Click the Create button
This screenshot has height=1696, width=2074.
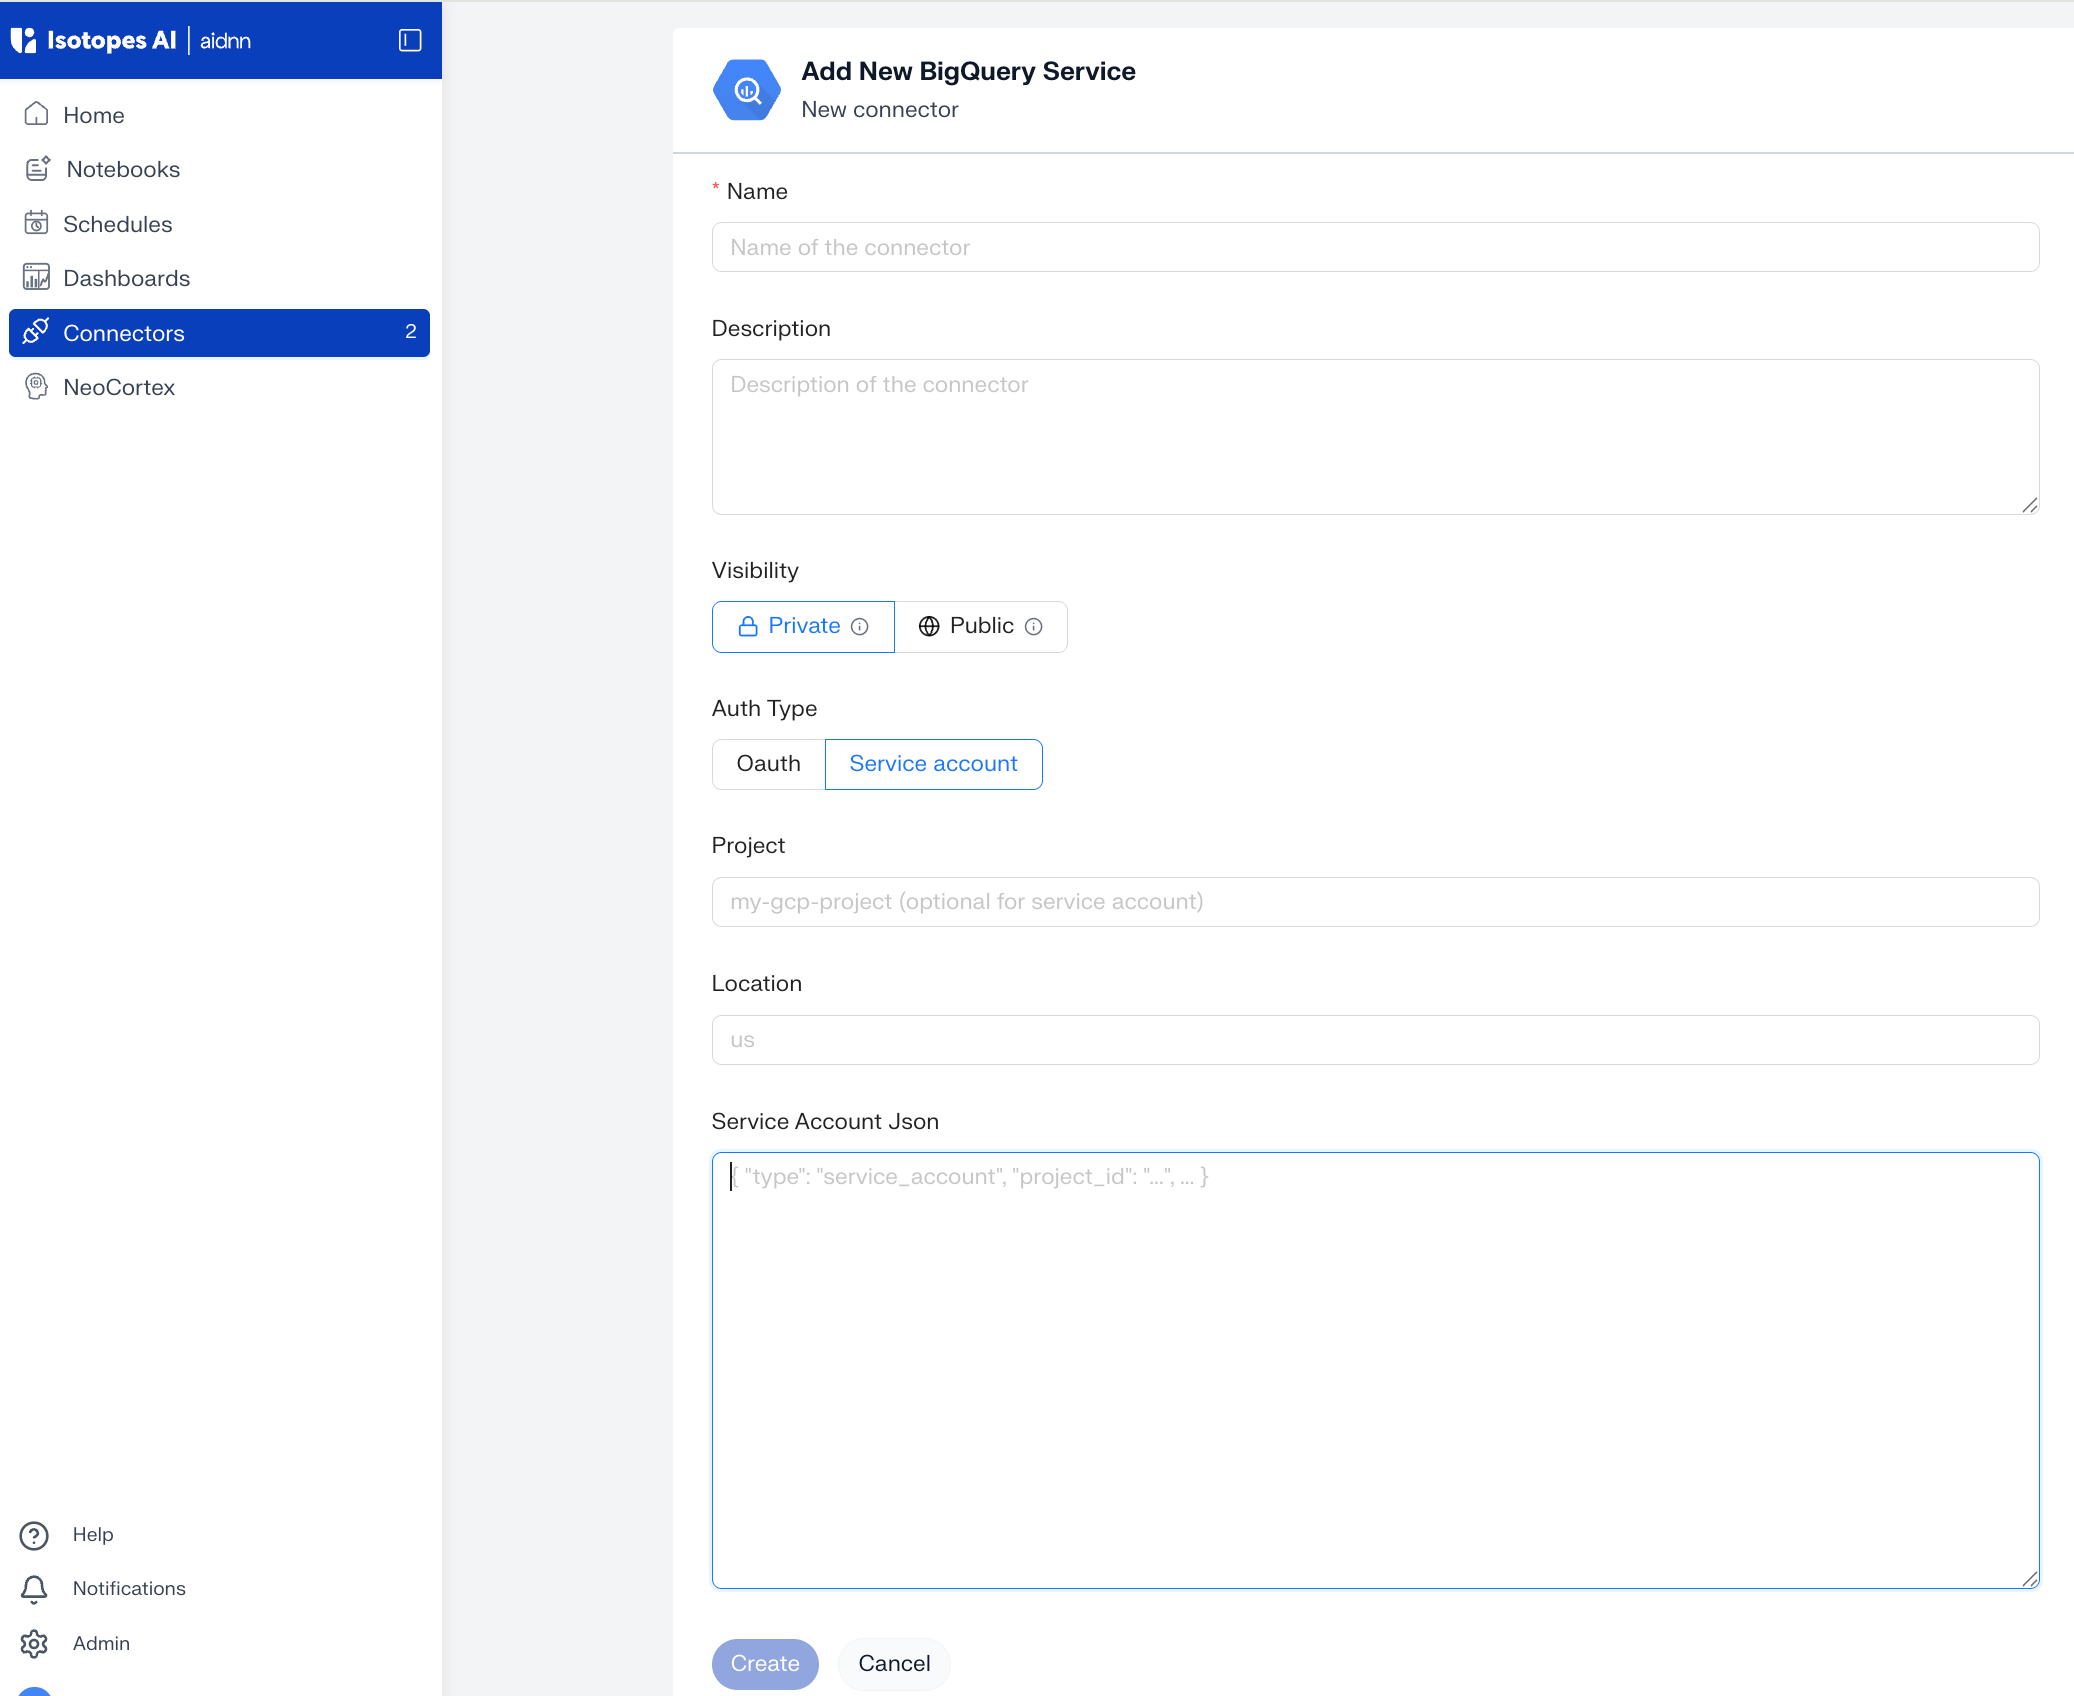coord(765,1663)
